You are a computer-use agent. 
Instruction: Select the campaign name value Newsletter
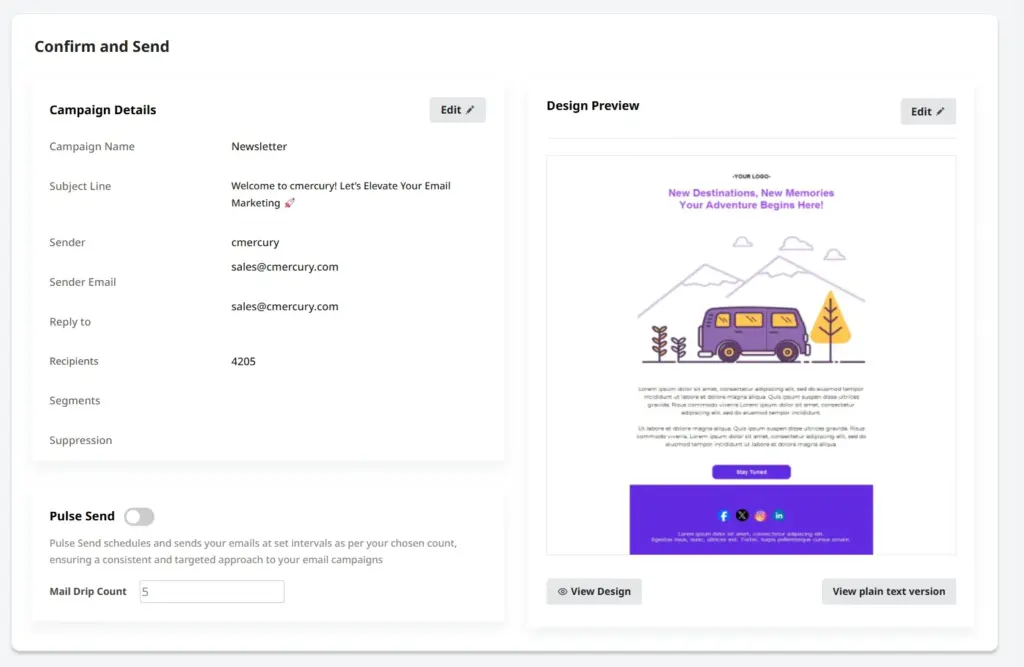click(x=259, y=146)
